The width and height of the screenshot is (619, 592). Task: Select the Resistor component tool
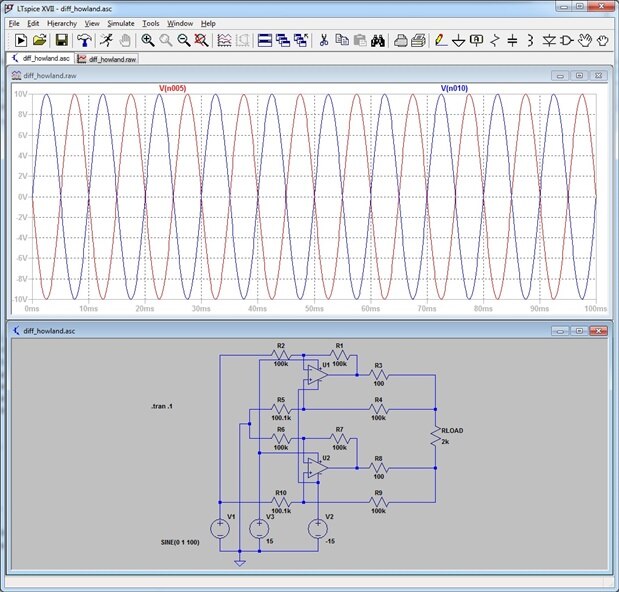(x=494, y=40)
